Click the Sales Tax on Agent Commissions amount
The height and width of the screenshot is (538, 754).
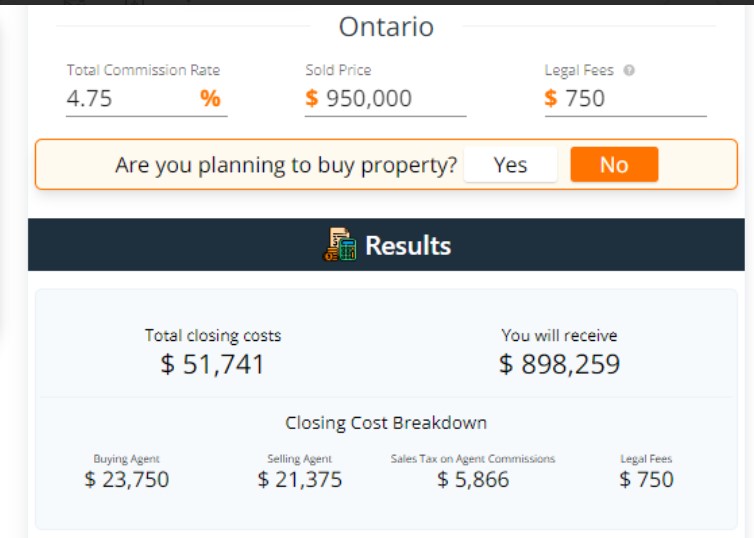(473, 480)
